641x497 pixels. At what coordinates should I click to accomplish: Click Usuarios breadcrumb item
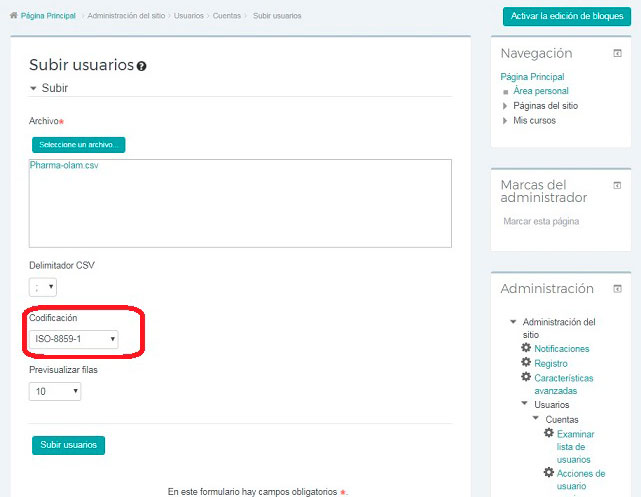coord(188,16)
